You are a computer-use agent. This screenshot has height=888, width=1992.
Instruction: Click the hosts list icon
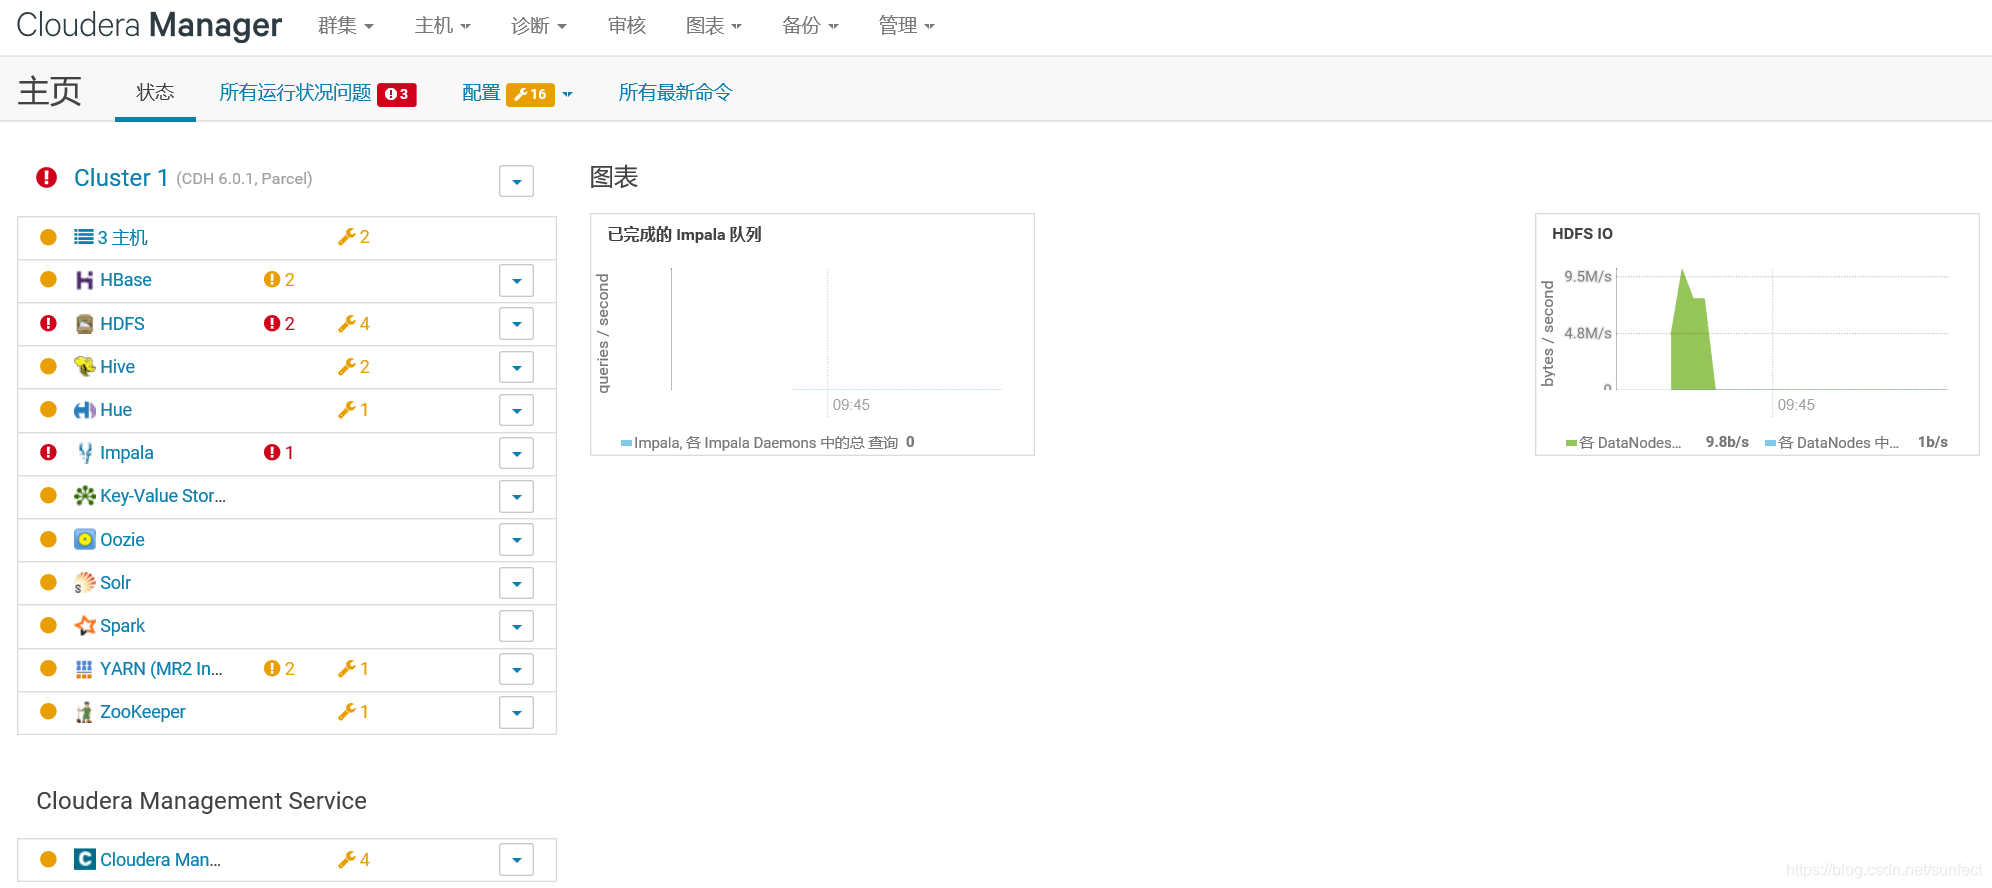click(x=84, y=237)
